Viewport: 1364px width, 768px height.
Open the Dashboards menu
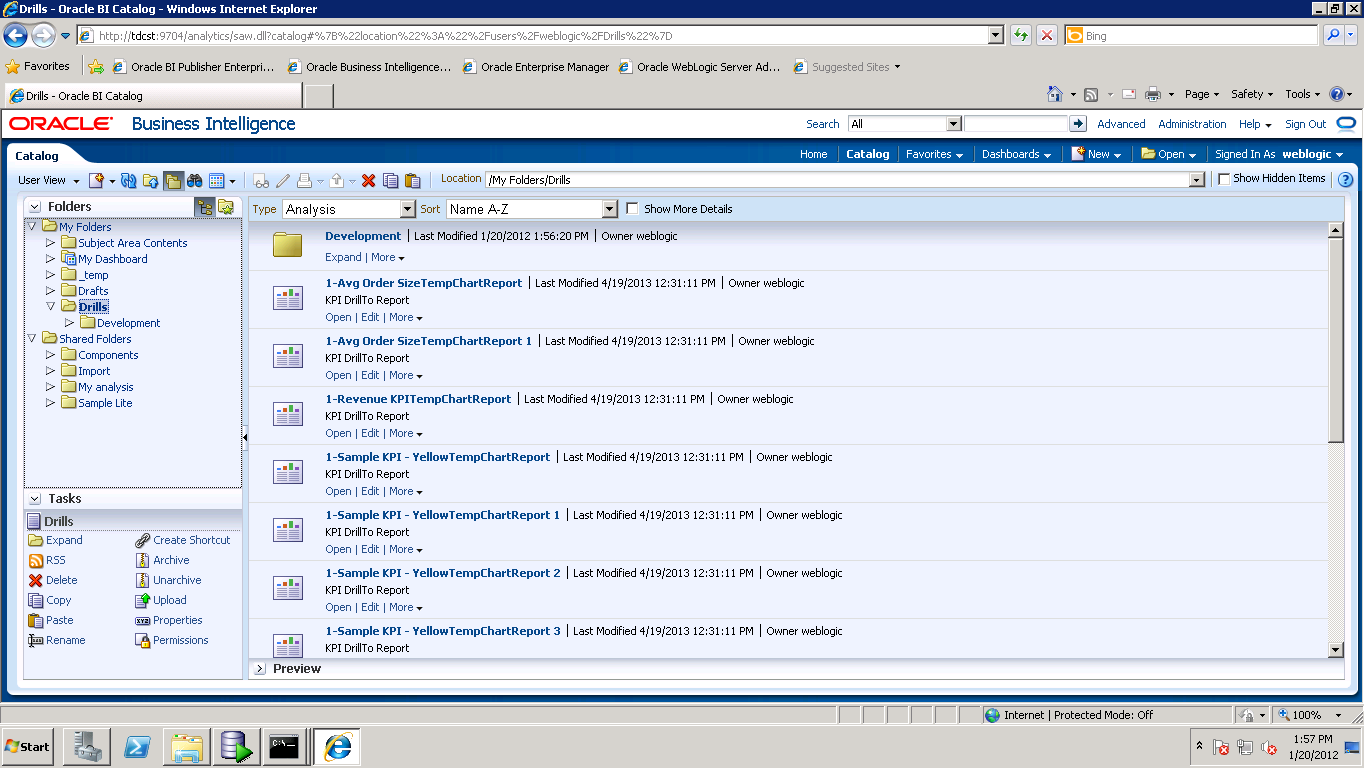[x=1016, y=154]
